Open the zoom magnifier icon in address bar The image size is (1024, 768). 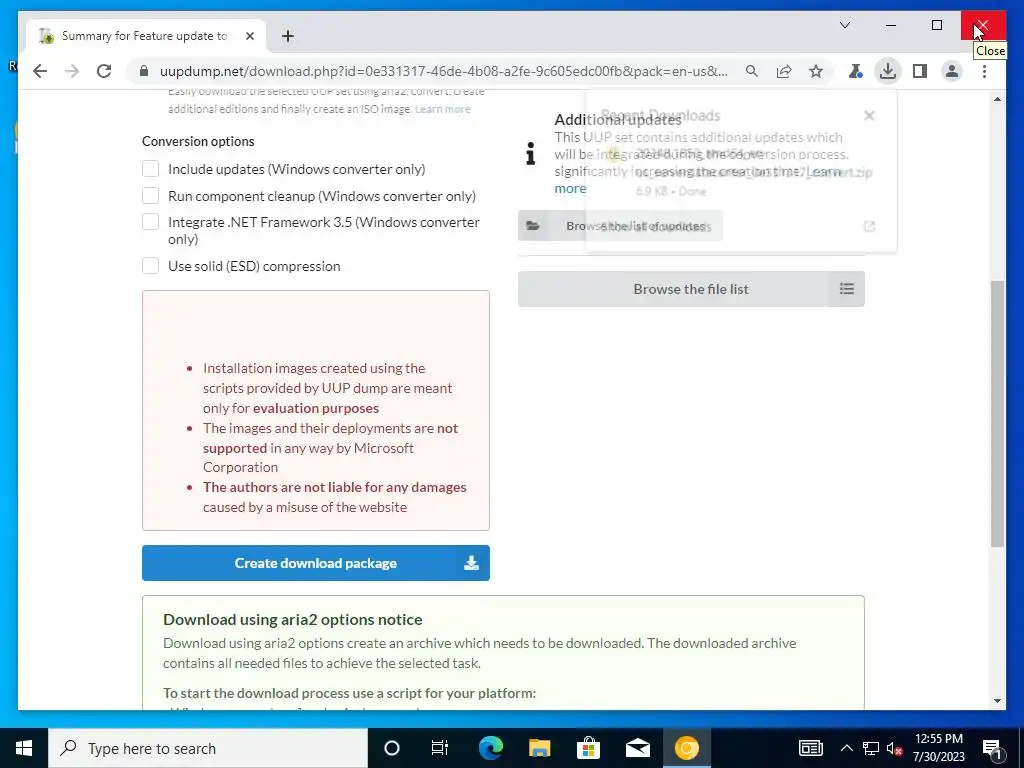(x=752, y=71)
